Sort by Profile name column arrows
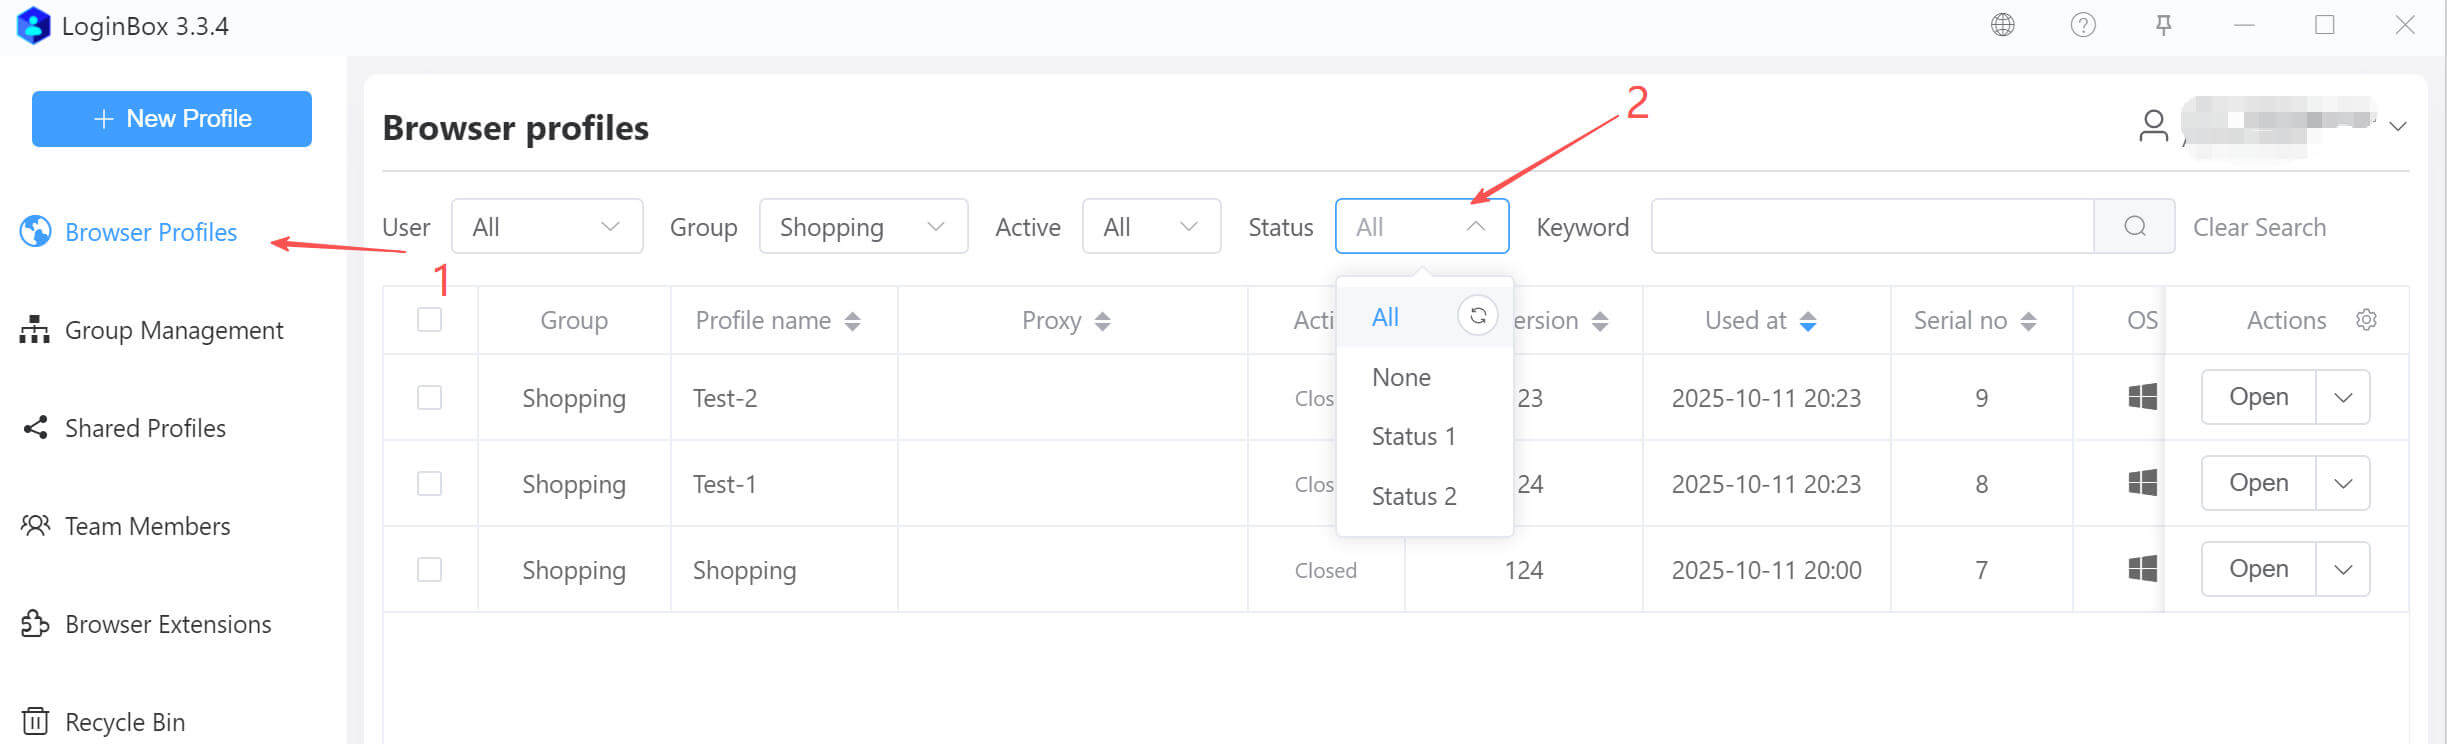 (852, 321)
